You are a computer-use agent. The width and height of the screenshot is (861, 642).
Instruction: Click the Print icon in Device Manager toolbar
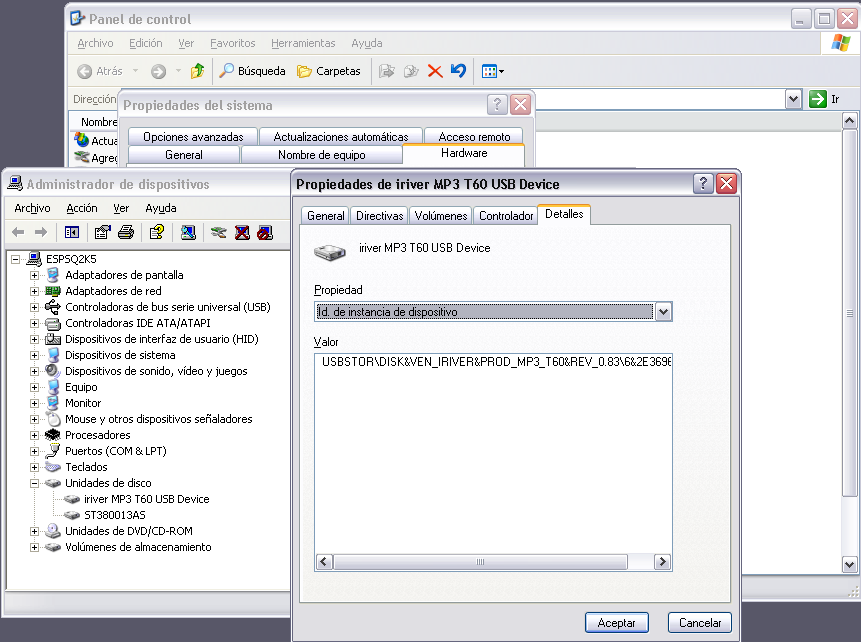126,232
